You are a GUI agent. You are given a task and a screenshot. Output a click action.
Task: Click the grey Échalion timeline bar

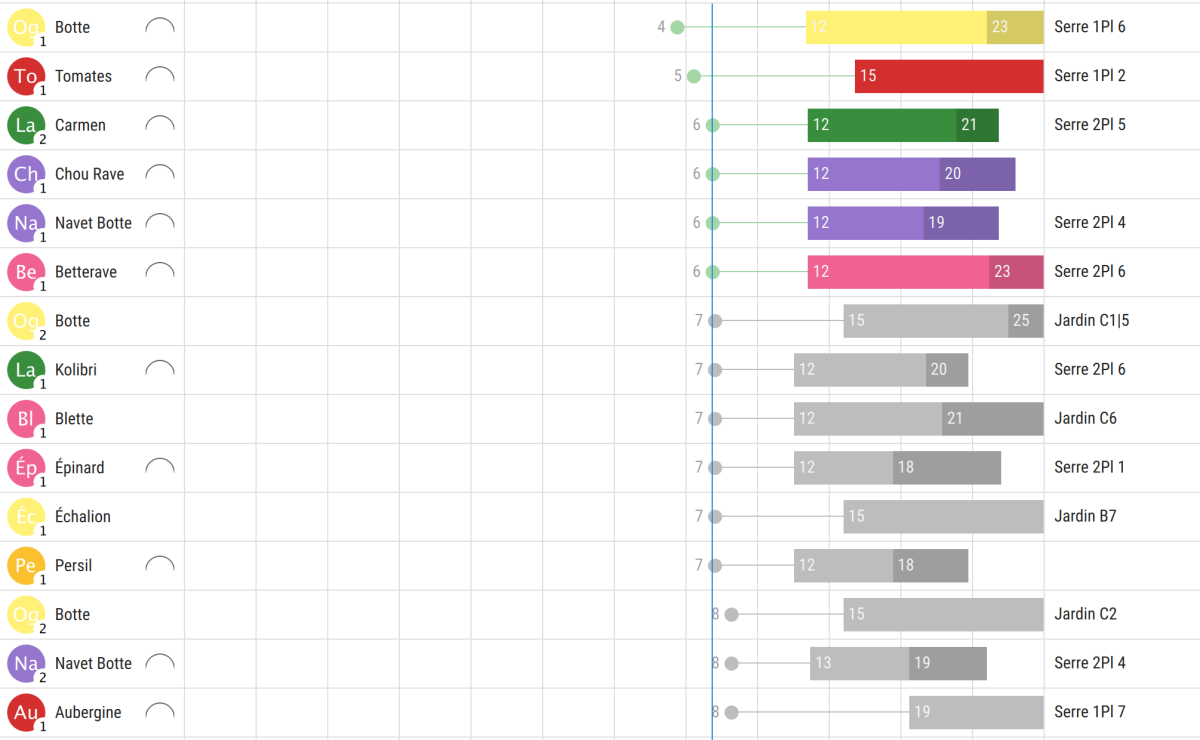[942, 517]
